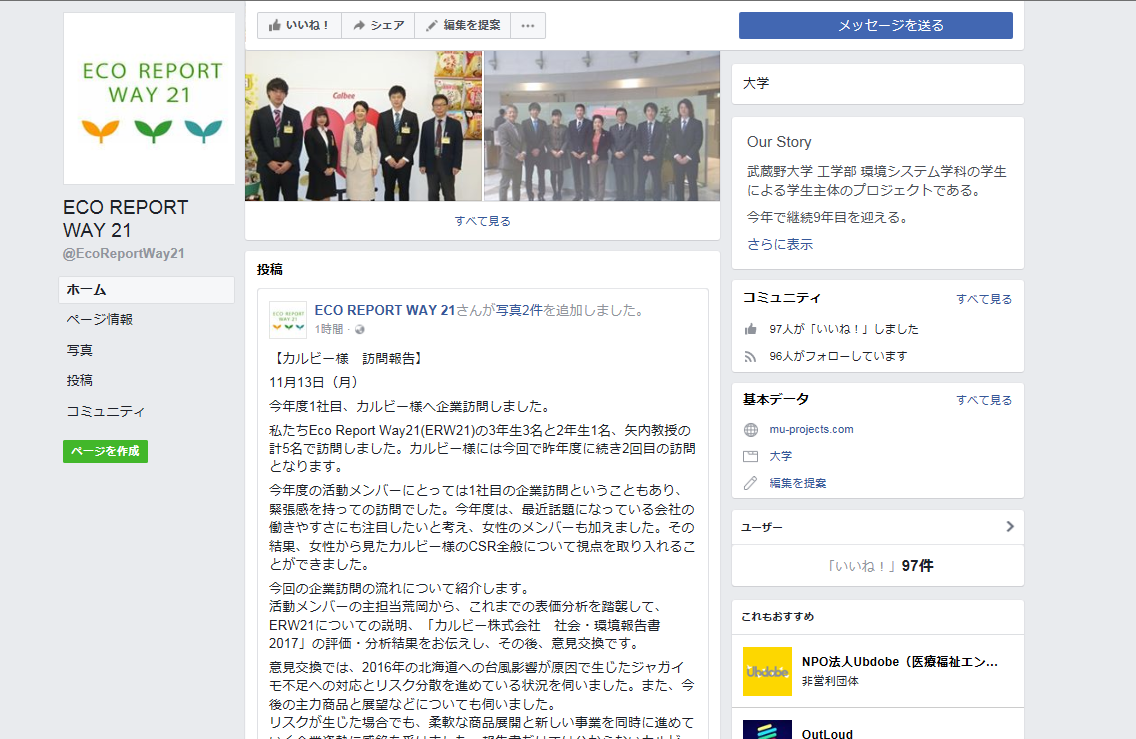Viewport: 1136px width, 739px height.
Task: Expand Our Story with さらに表示
Action: [x=780, y=244]
